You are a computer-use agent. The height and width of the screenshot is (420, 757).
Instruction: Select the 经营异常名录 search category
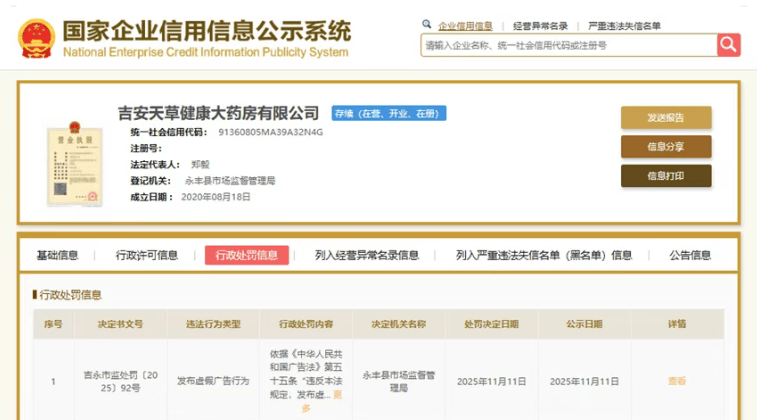pyautogui.click(x=540, y=25)
